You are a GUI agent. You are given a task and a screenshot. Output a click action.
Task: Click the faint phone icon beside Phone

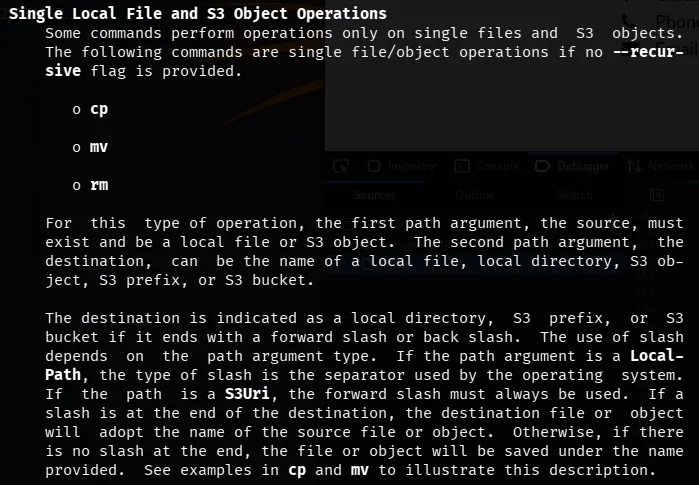coord(629,20)
